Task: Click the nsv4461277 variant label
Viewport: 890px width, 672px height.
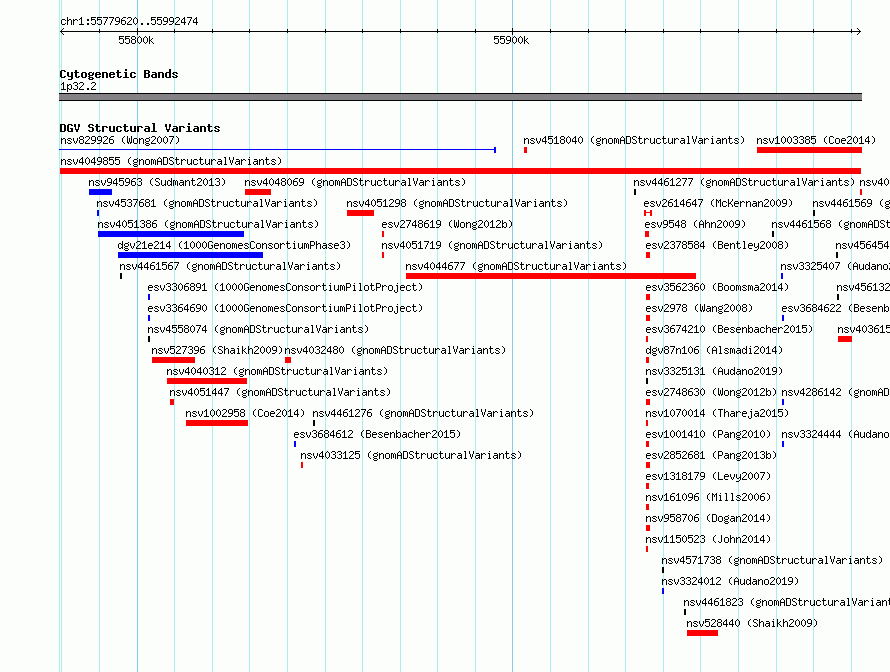Action: click(744, 182)
